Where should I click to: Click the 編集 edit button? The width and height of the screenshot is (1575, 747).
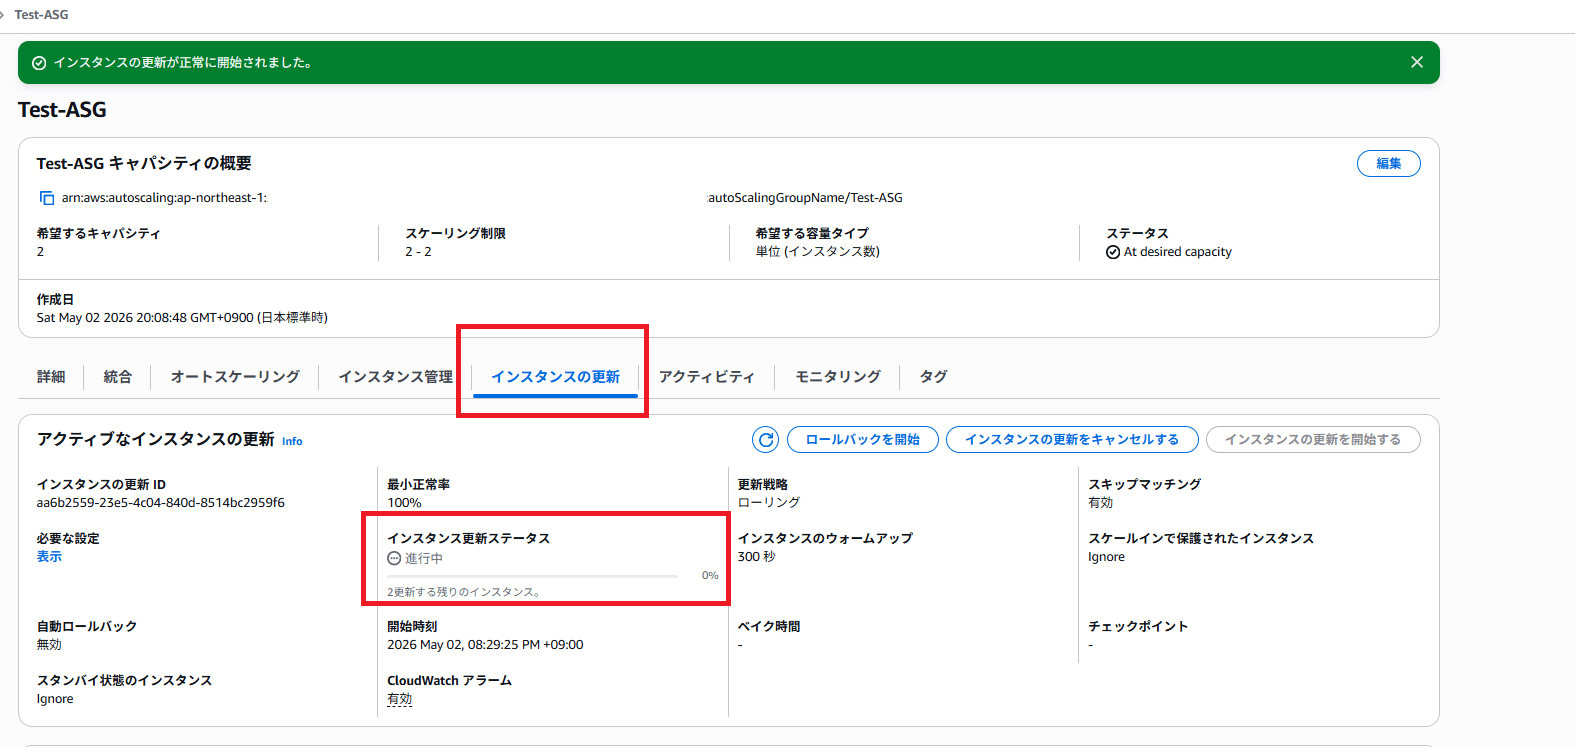(x=1388, y=163)
